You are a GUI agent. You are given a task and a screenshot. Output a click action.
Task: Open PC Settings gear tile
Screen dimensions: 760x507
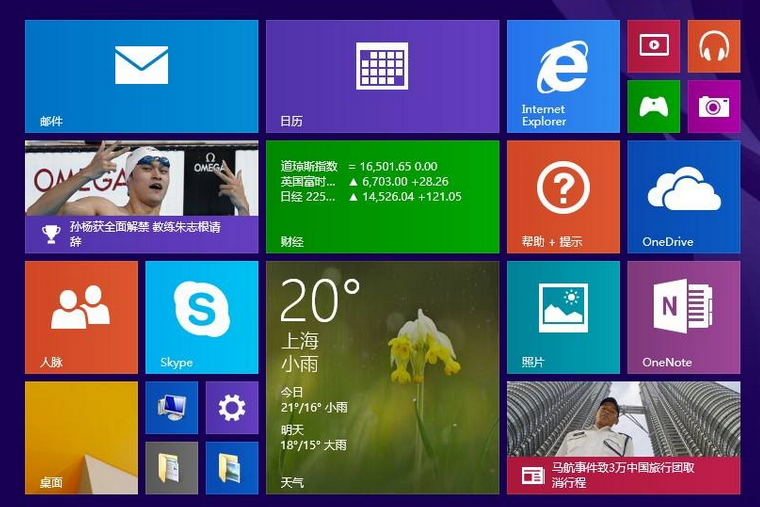[x=231, y=407]
